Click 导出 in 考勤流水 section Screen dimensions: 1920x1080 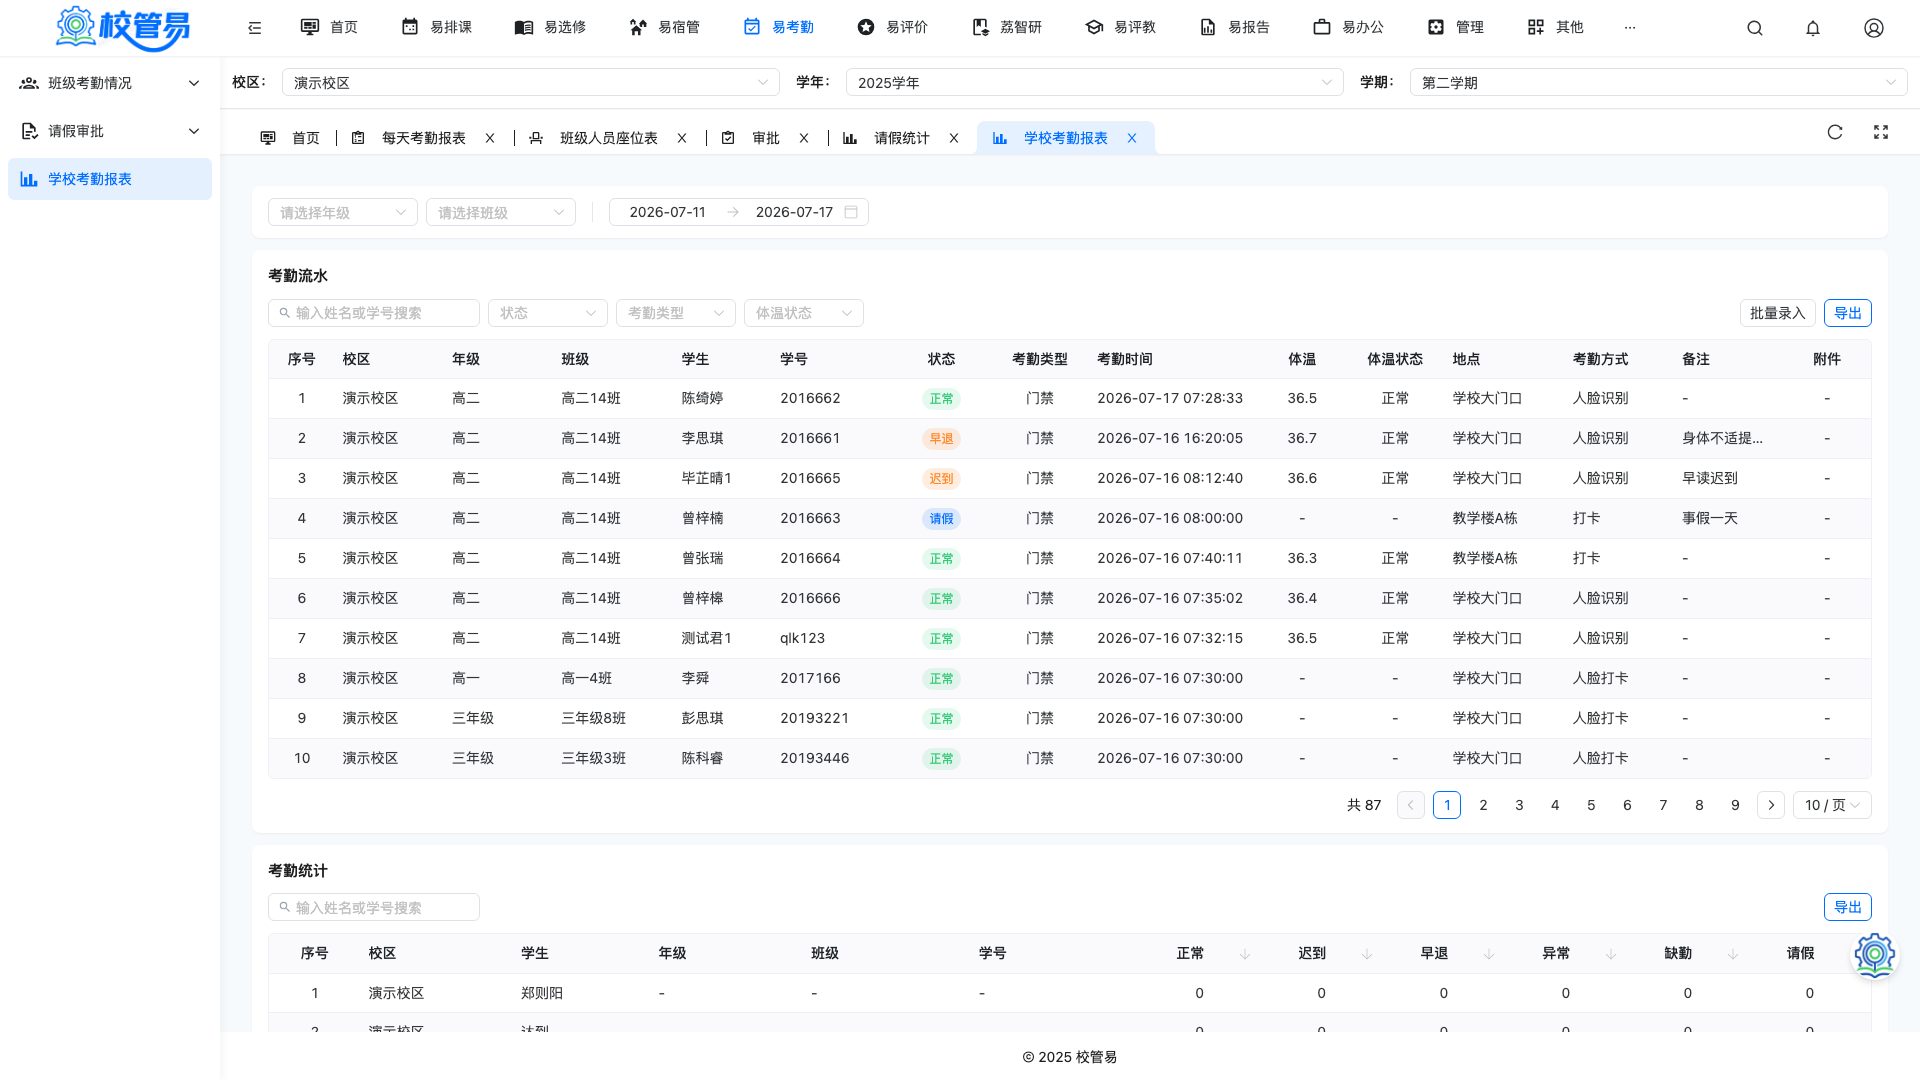pyautogui.click(x=1848, y=313)
